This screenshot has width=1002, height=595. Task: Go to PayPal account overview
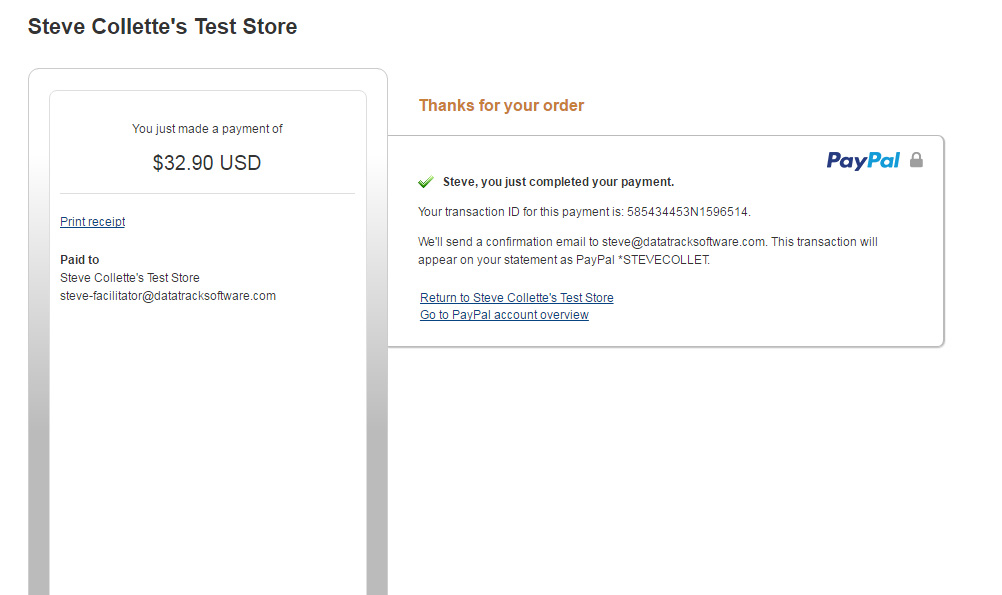point(504,315)
